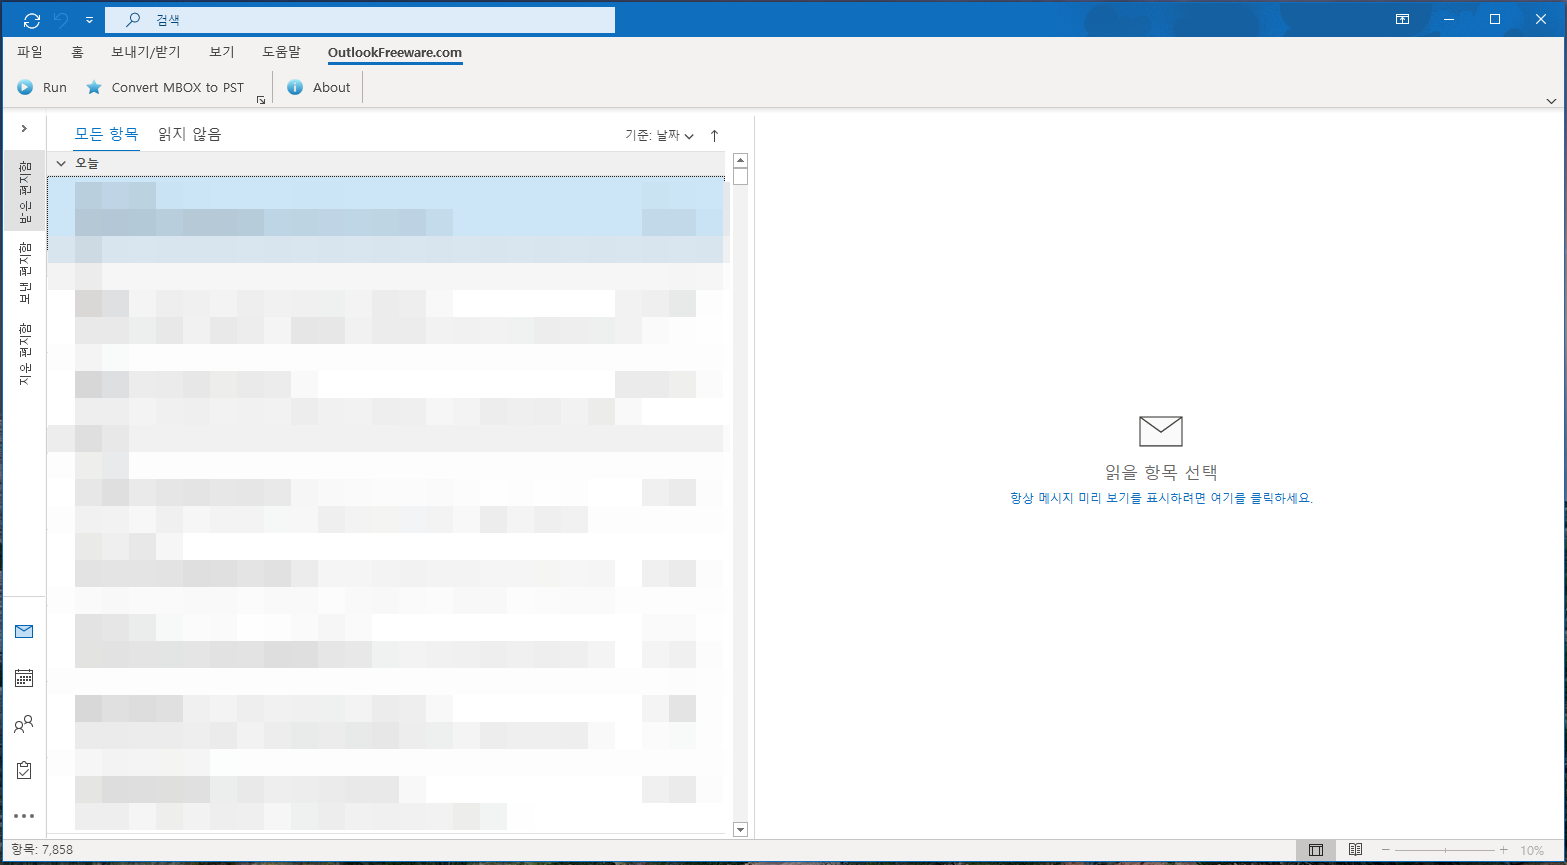This screenshot has width=1567, height=865.
Task: Expand the ribbon options chevron on the far right
Action: click(x=1551, y=100)
